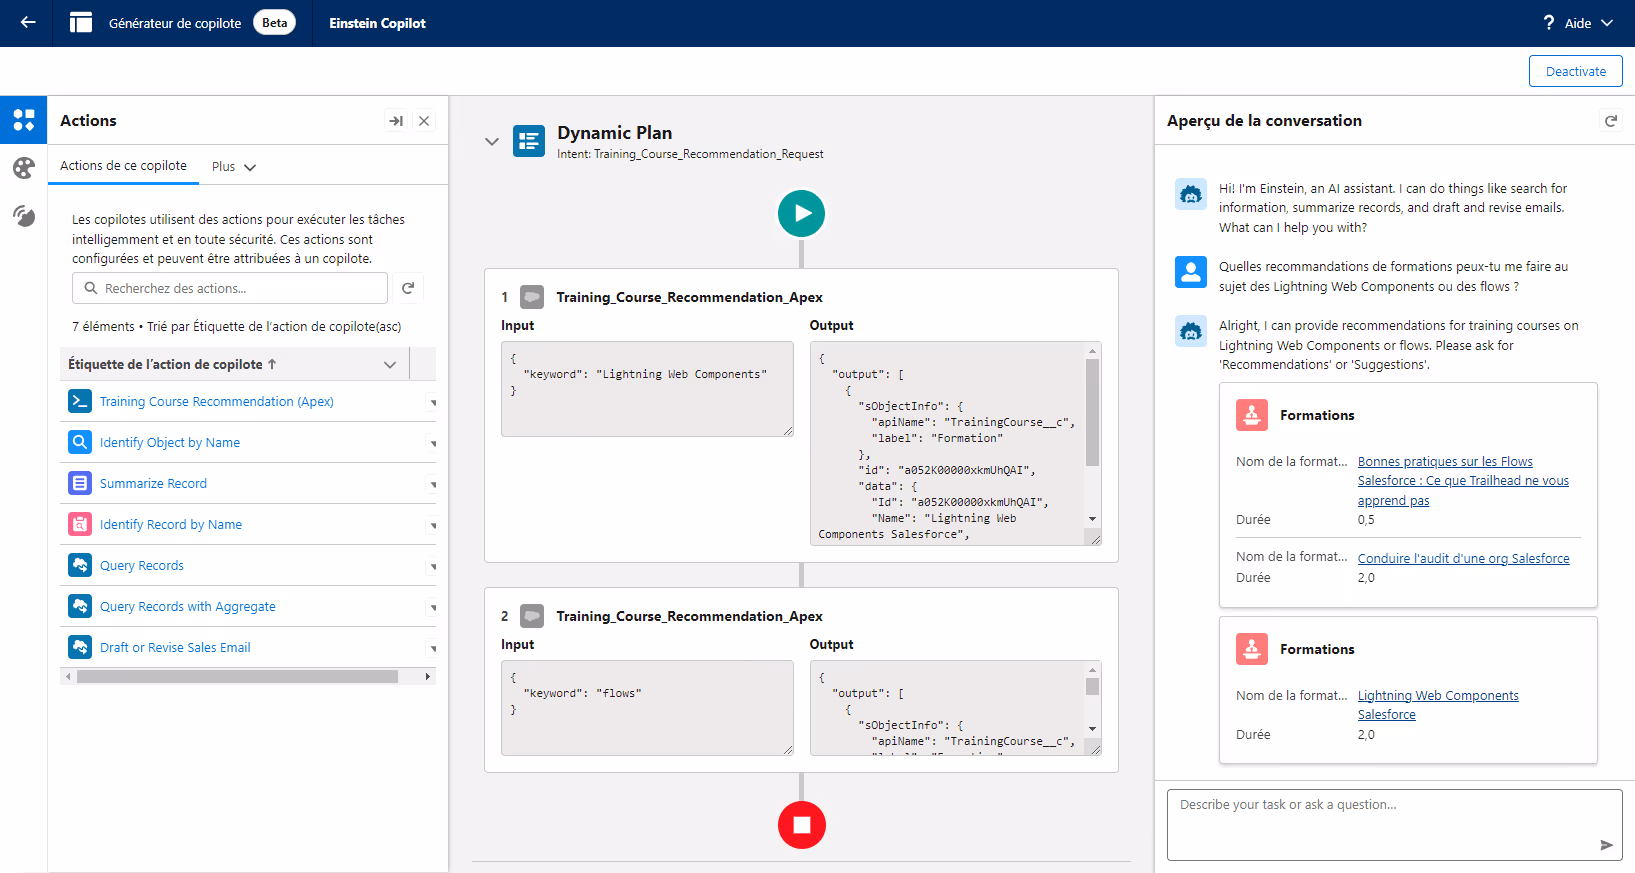The image size is (1635, 873).
Task: Click the Summarize Record icon
Action: click(x=80, y=483)
